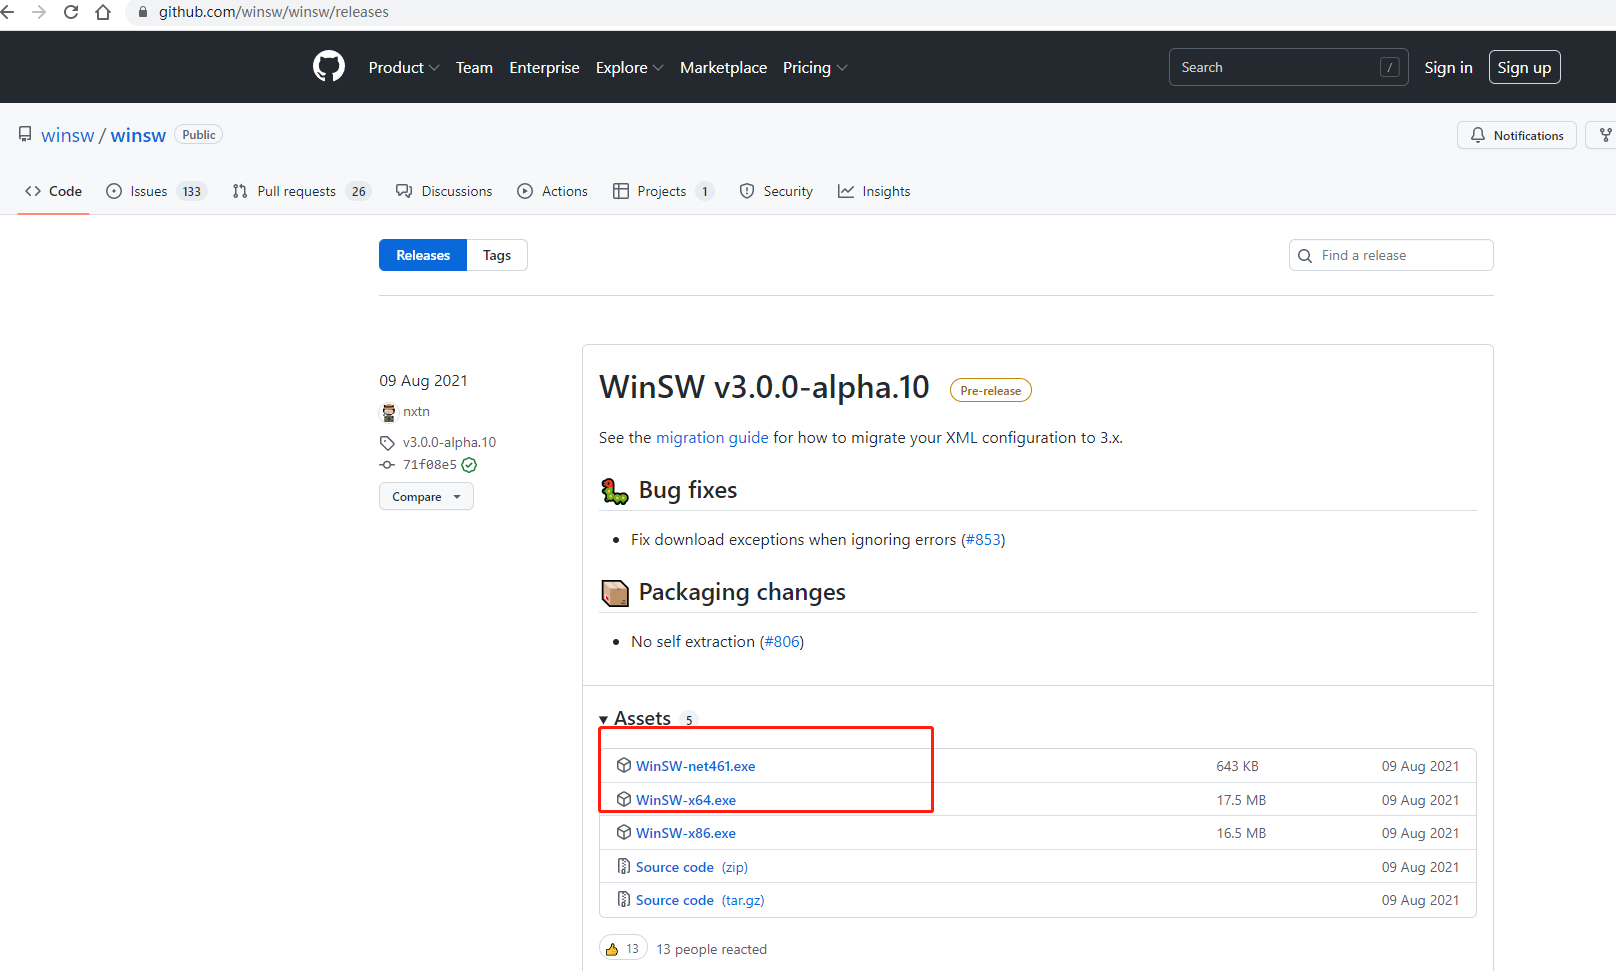Open the v3.0.0-alpha.10 tag link
The image size is (1616, 971).
449,442
